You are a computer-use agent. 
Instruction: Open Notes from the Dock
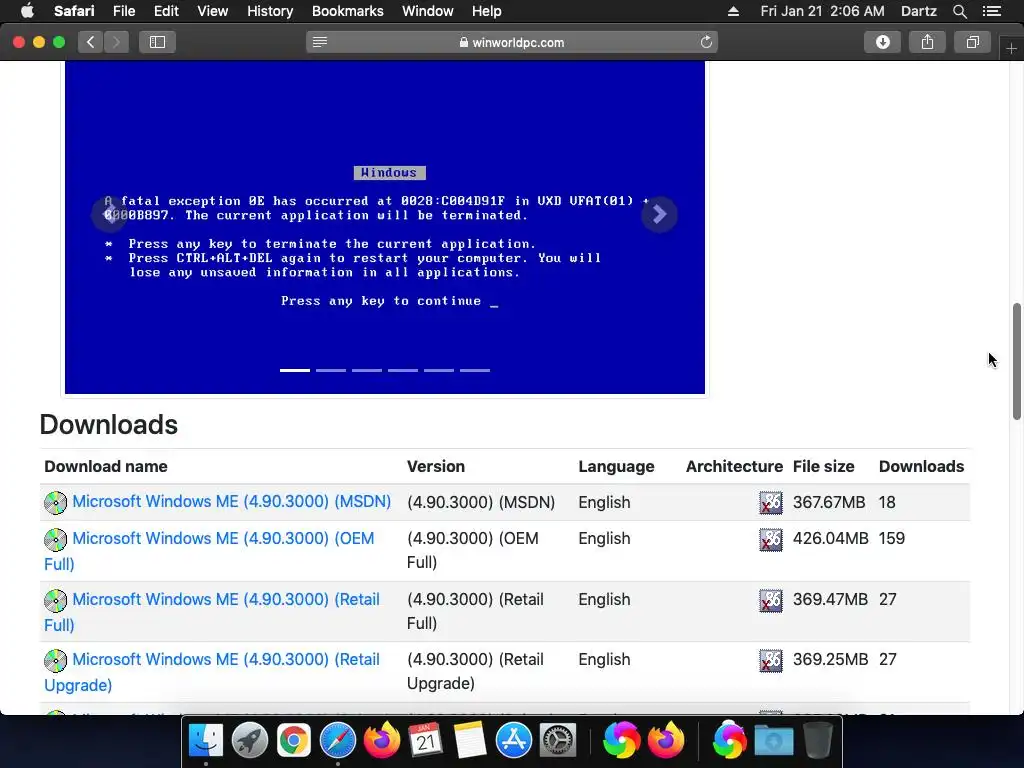pos(470,741)
